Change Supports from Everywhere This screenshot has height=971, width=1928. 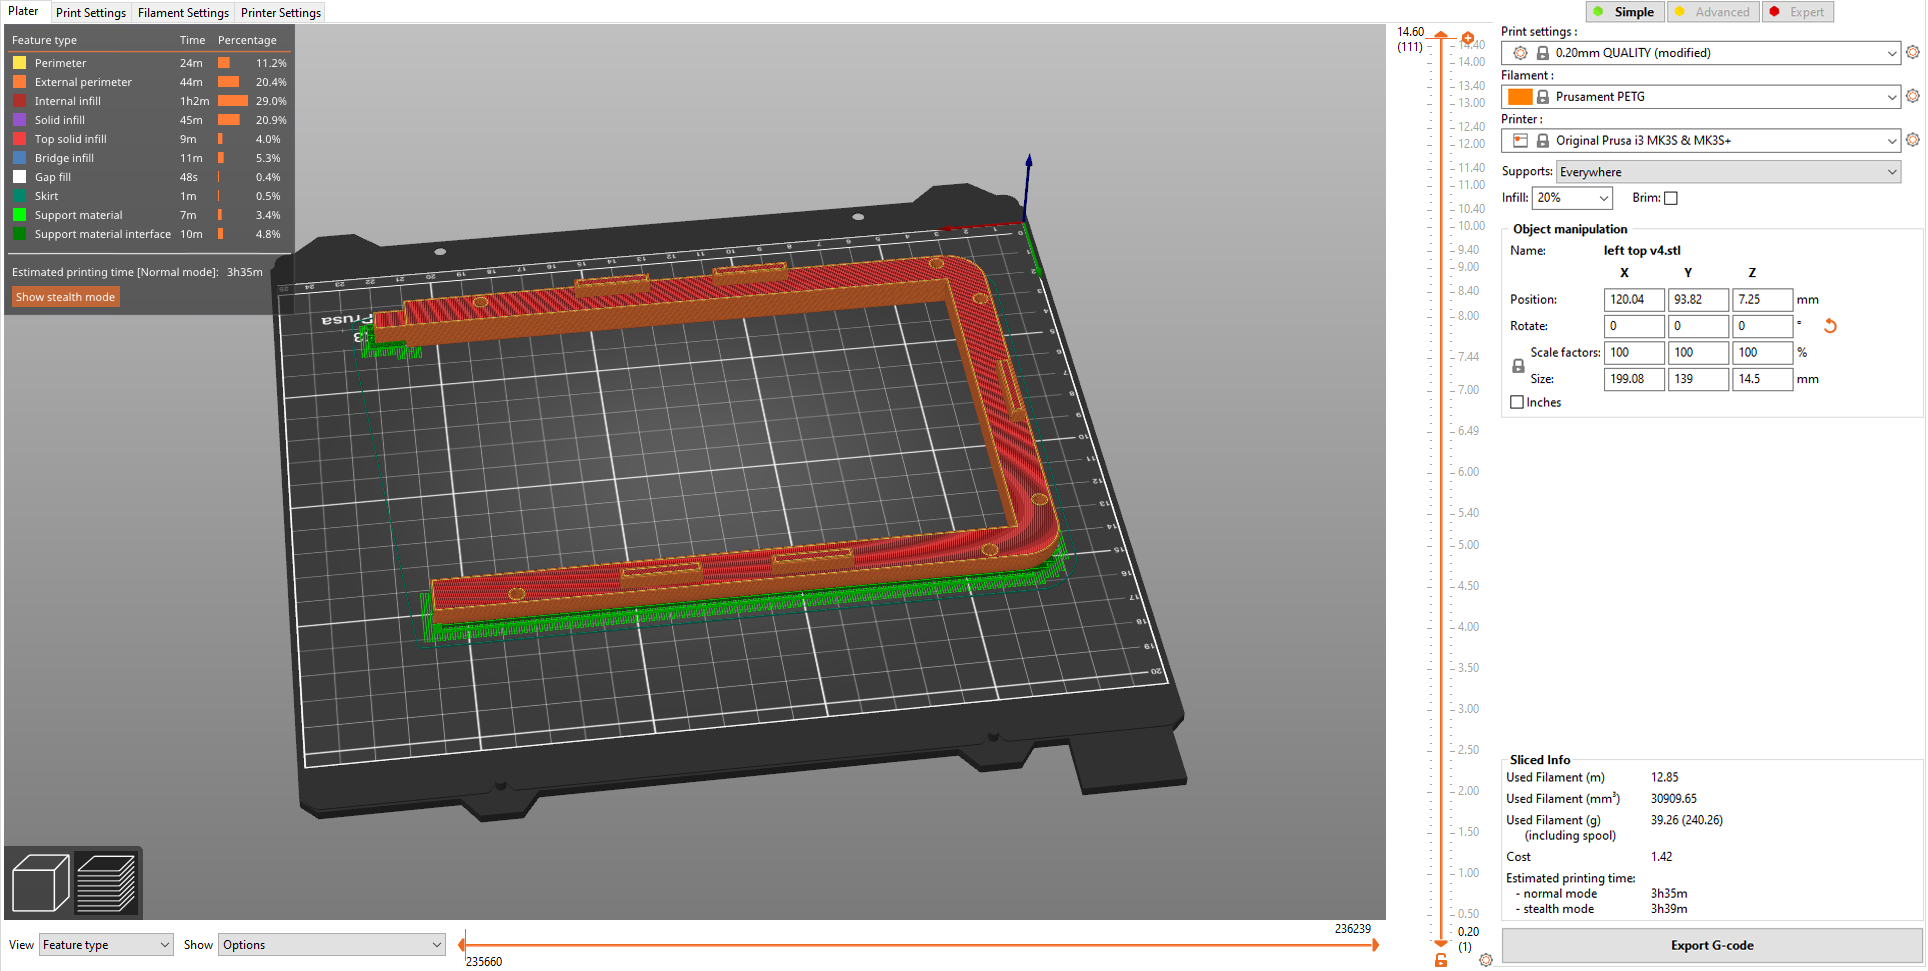(1727, 171)
